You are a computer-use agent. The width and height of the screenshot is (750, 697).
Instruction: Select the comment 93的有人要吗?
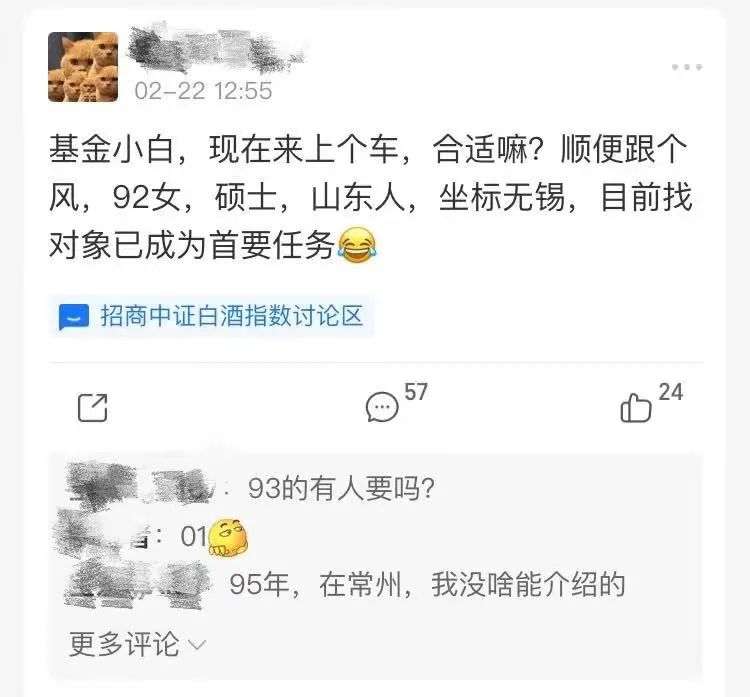[x=341, y=488]
